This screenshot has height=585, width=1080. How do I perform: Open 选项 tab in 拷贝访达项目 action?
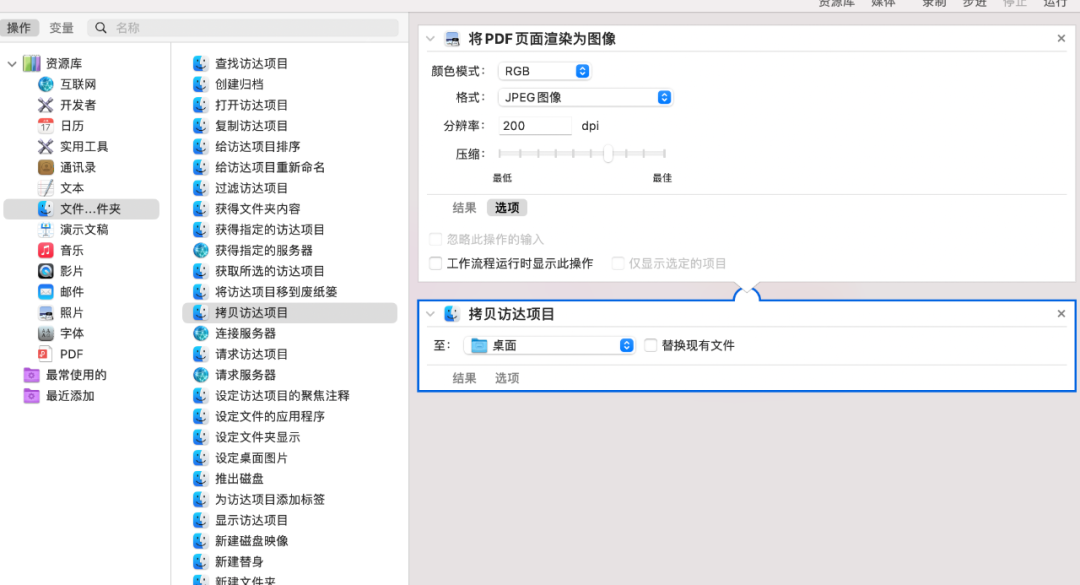(507, 378)
